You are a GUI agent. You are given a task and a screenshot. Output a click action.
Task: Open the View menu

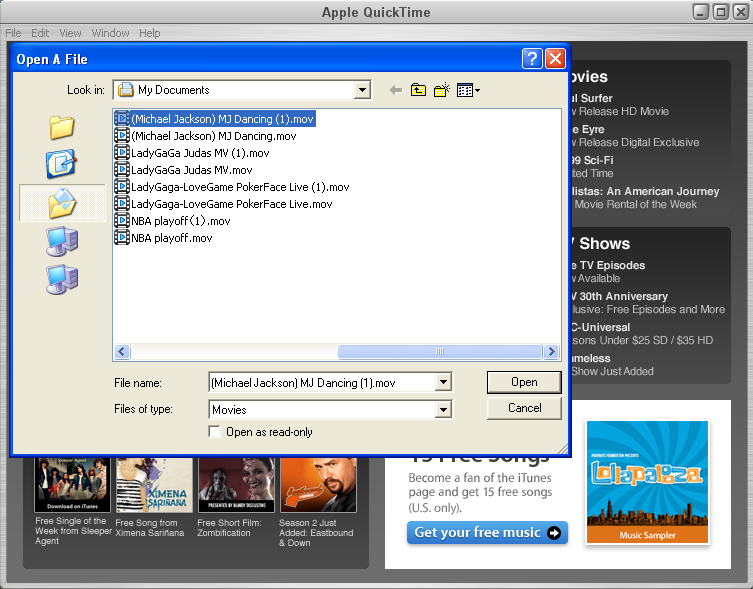(x=70, y=33)
